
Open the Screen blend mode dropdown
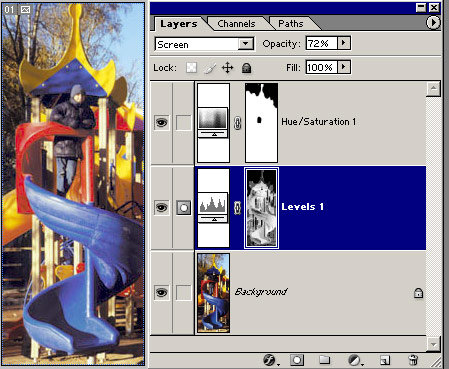[246, 44]
